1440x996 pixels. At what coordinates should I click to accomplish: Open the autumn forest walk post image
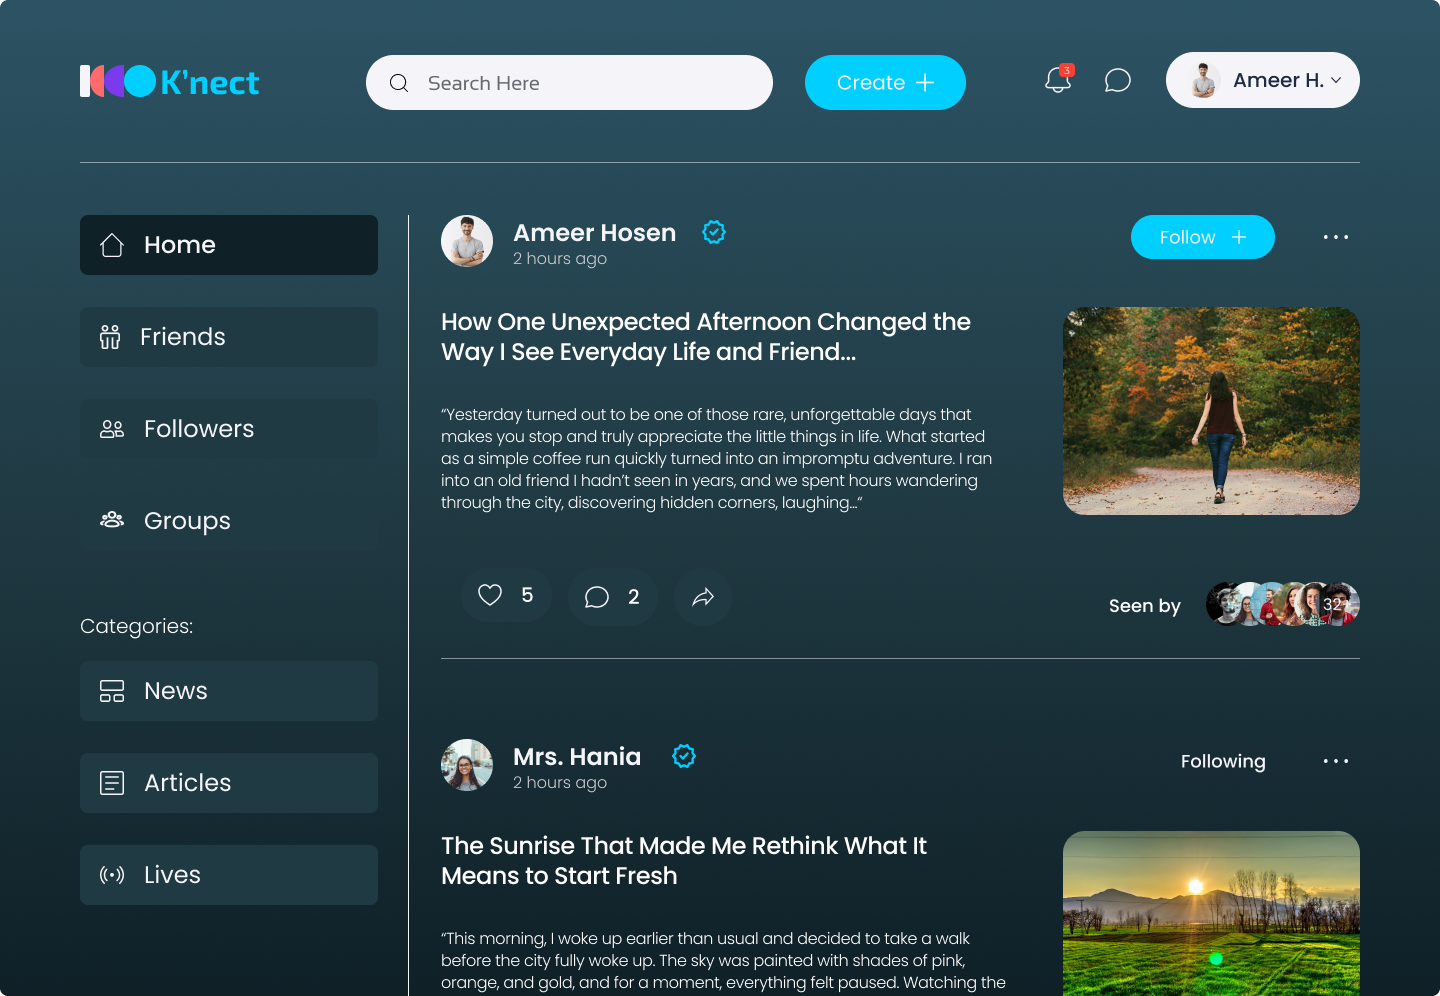(1211, 411)
